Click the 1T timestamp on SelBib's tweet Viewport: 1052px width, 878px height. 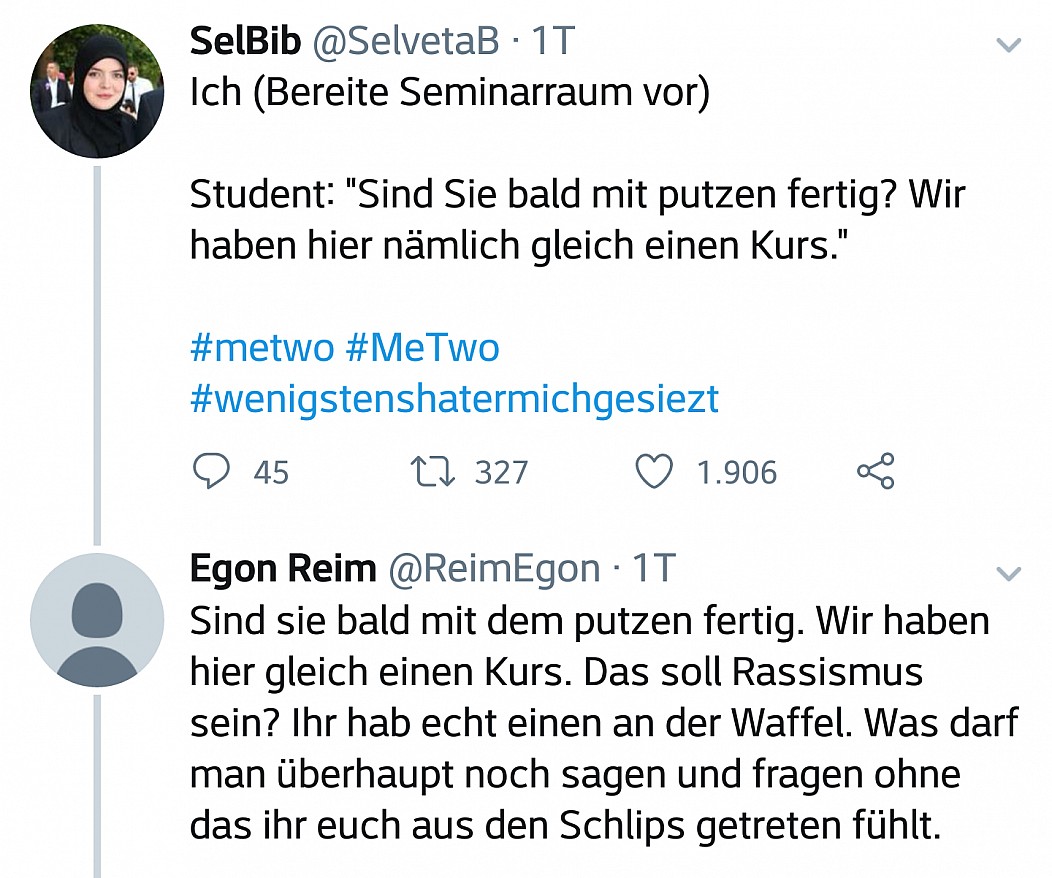click(x=554, y=40)
